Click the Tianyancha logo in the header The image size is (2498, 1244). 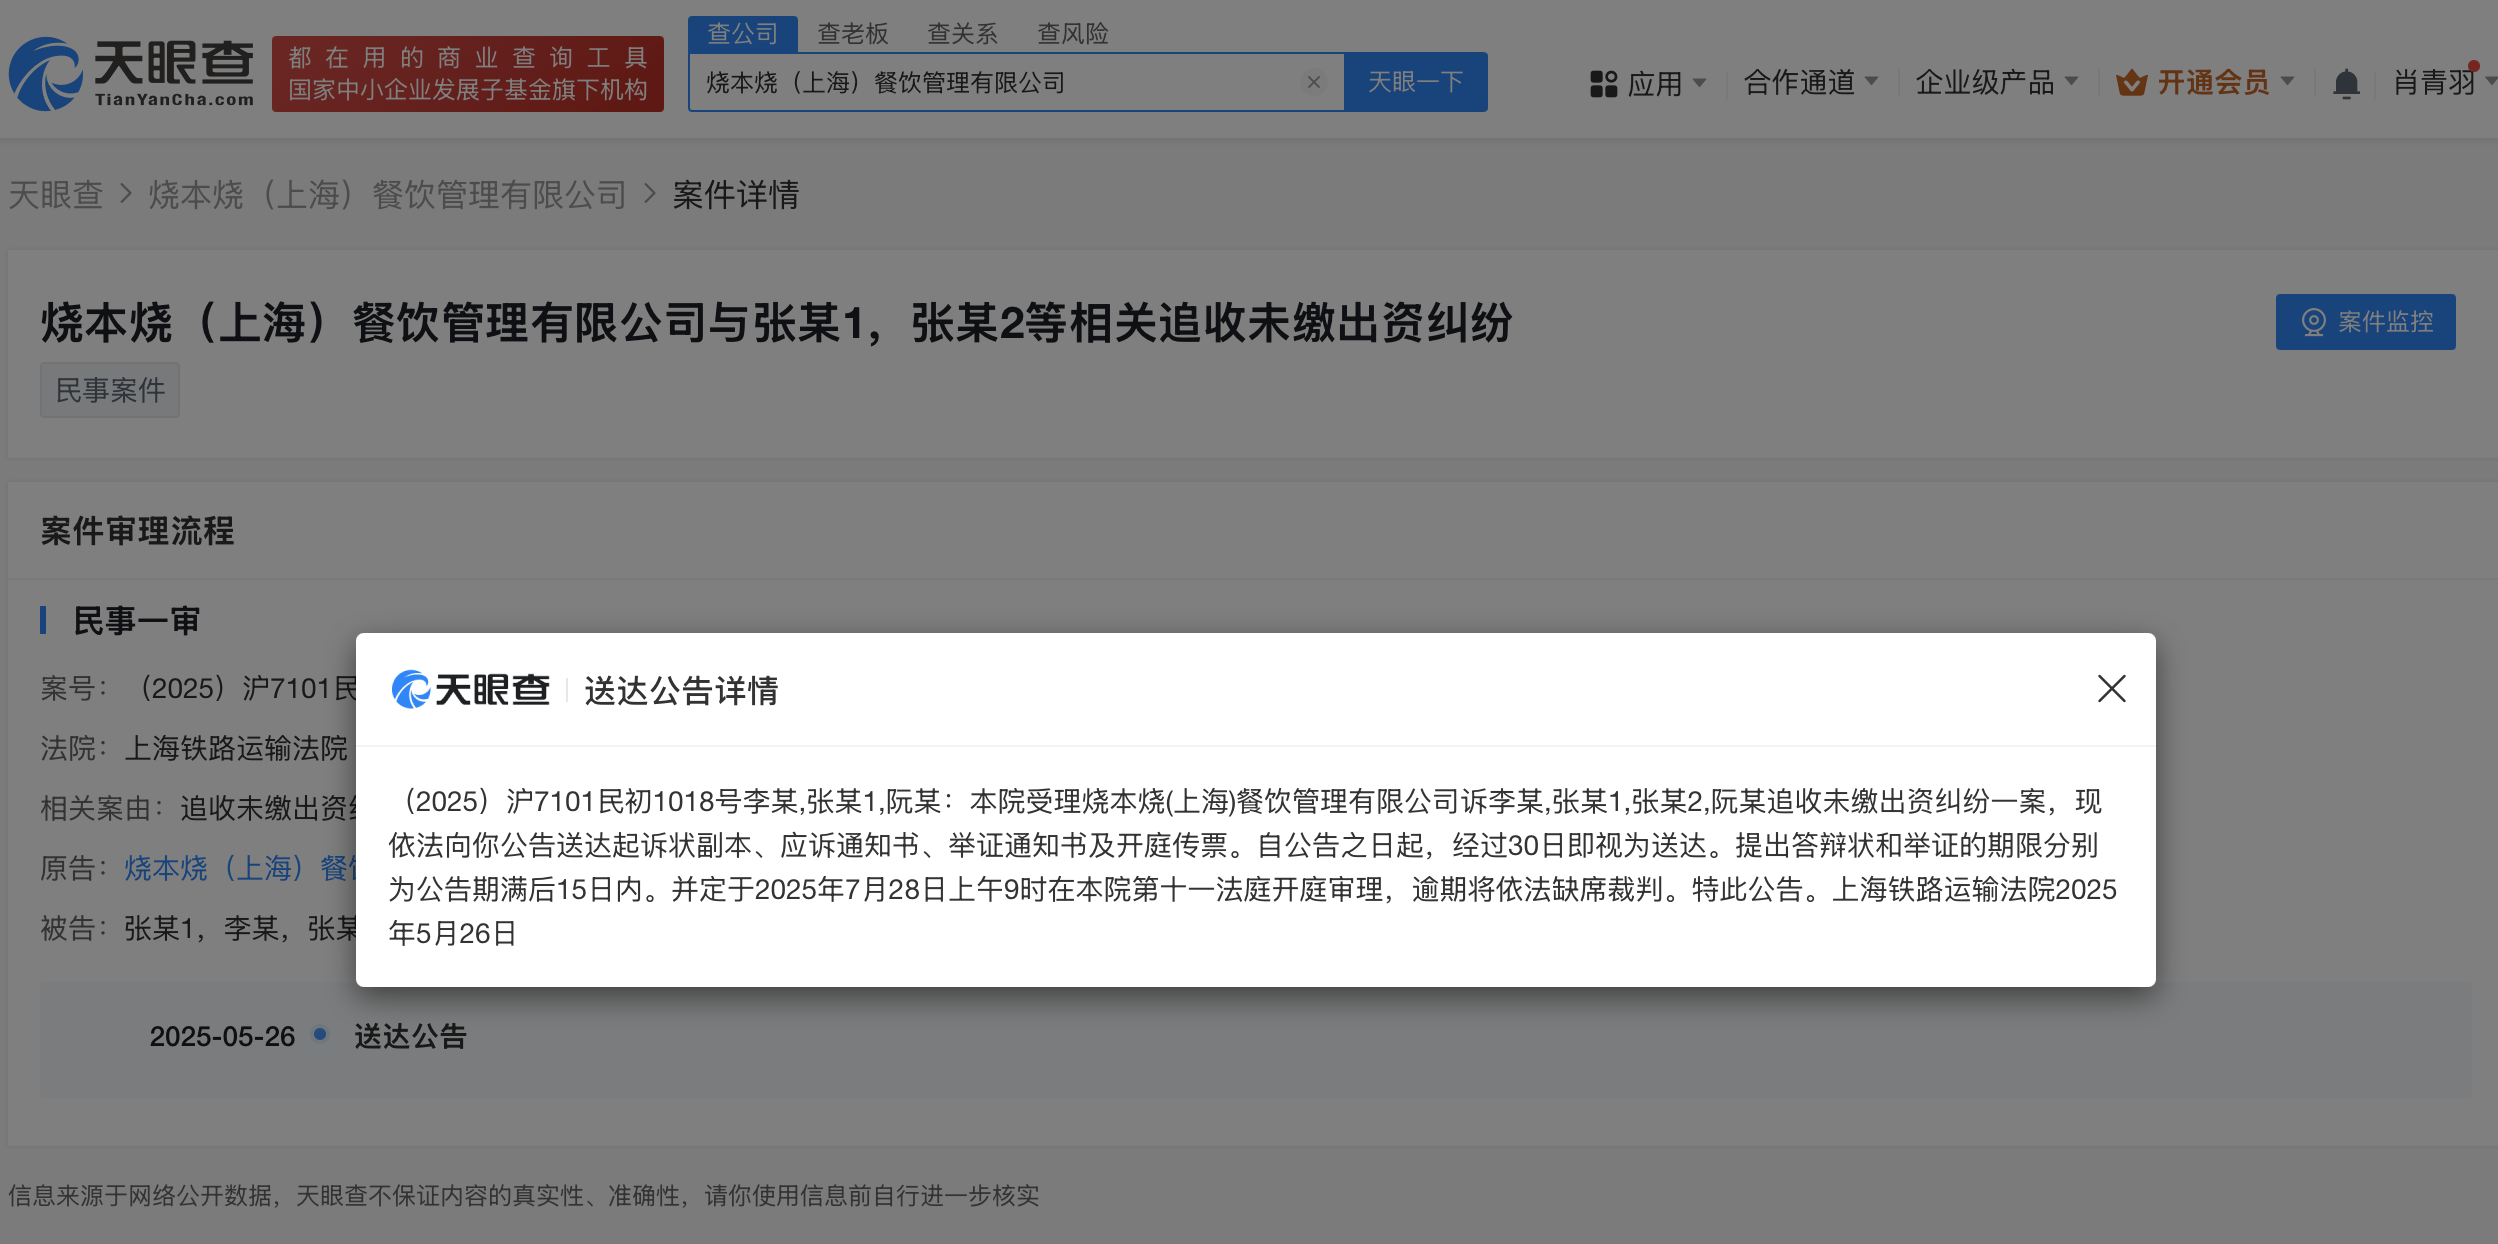click(x=132, y=73)
